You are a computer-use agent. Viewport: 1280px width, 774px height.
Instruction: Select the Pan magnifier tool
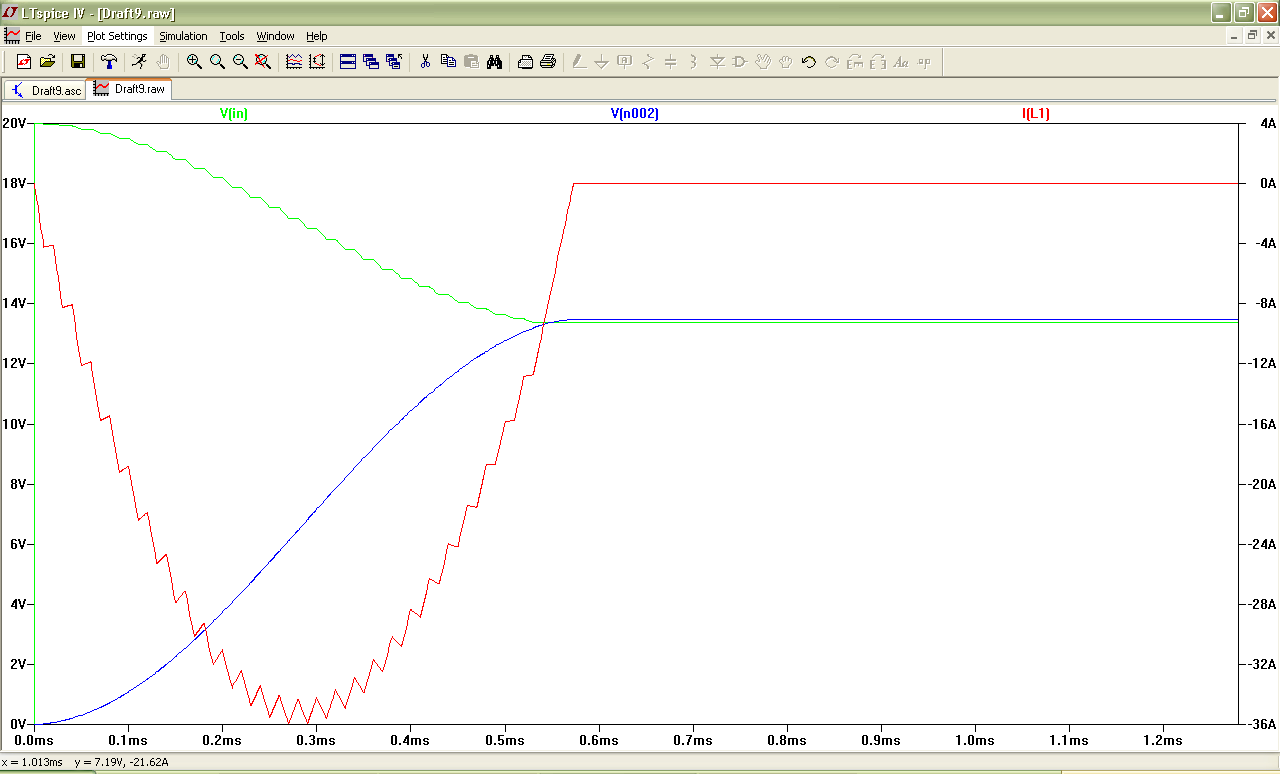217,62
